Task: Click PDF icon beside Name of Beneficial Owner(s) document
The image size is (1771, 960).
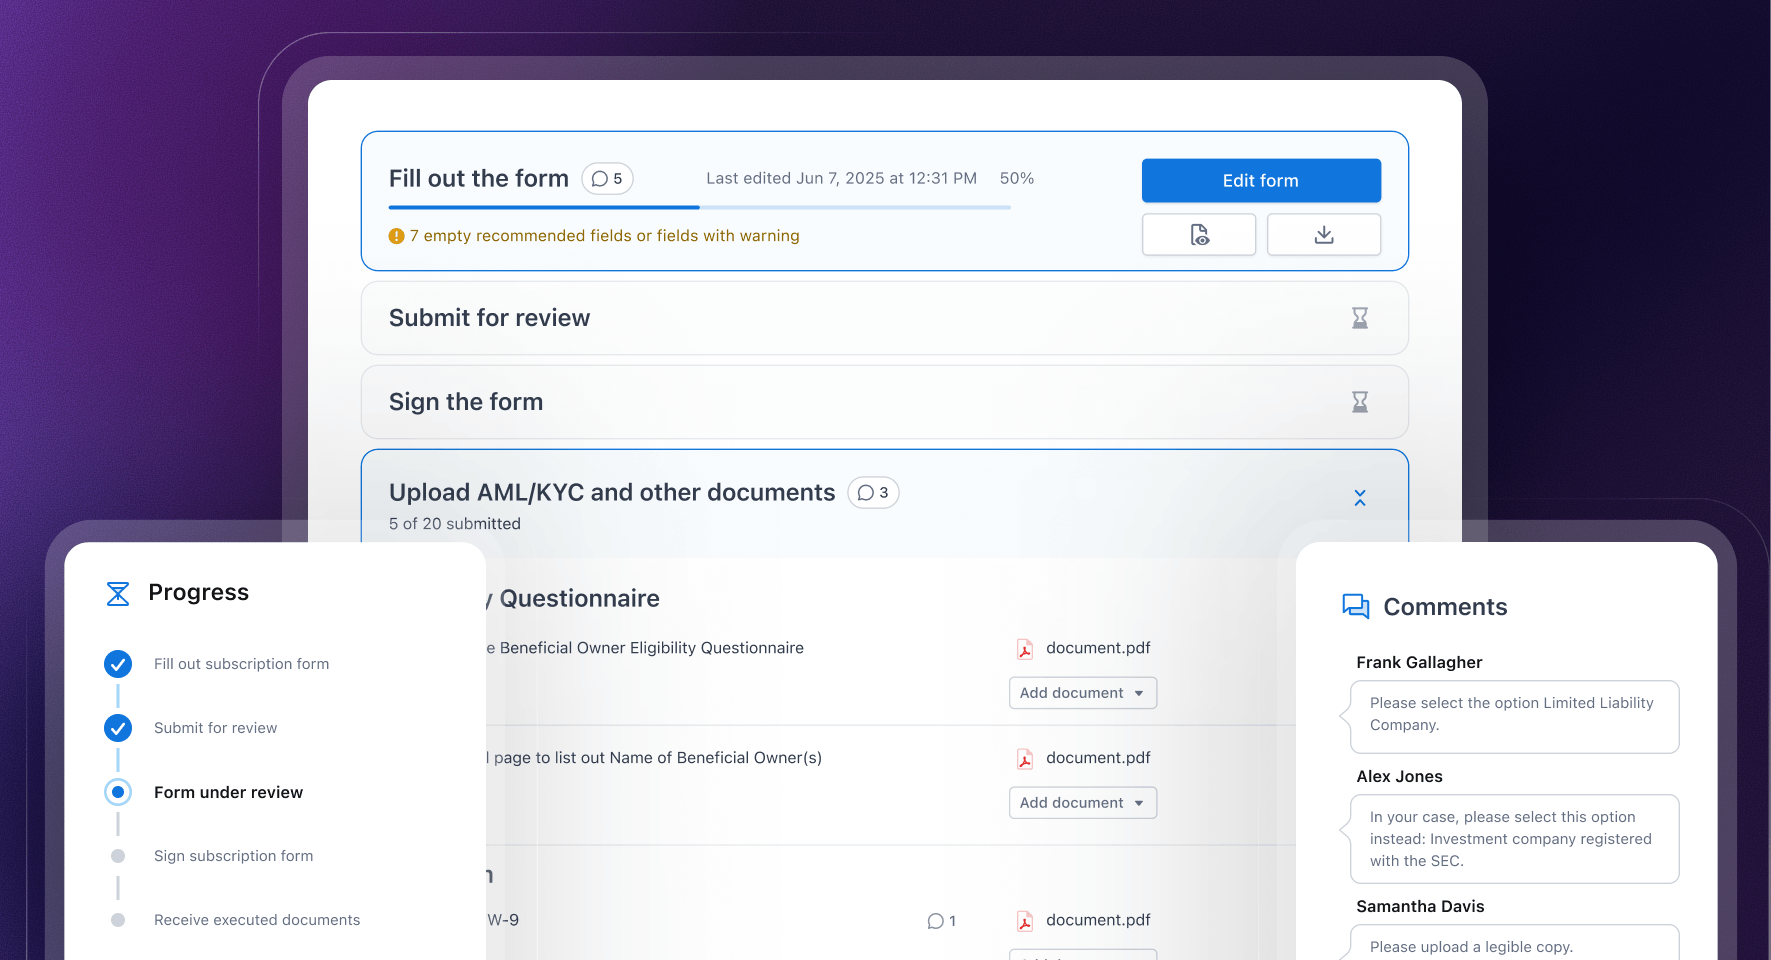Action: pyautogui.click(x=1025, y=759)
